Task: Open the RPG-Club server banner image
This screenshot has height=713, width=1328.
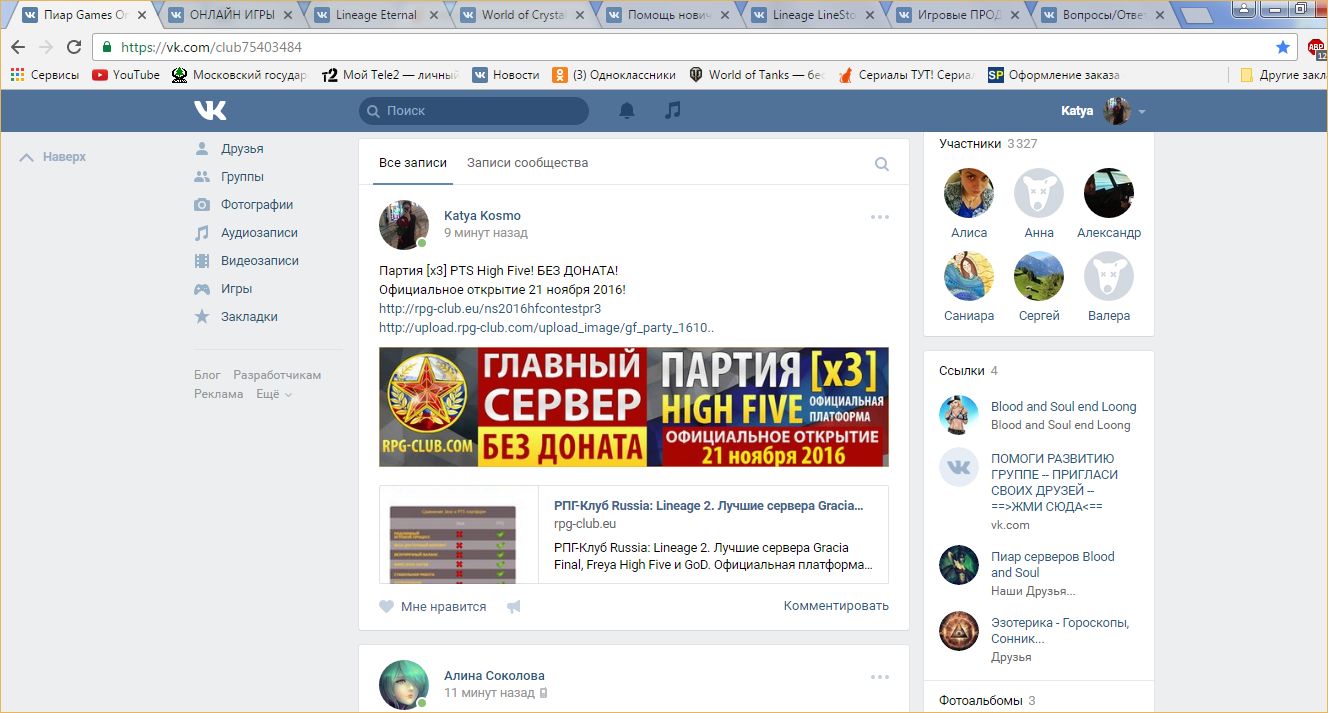Action: (633, 407)
